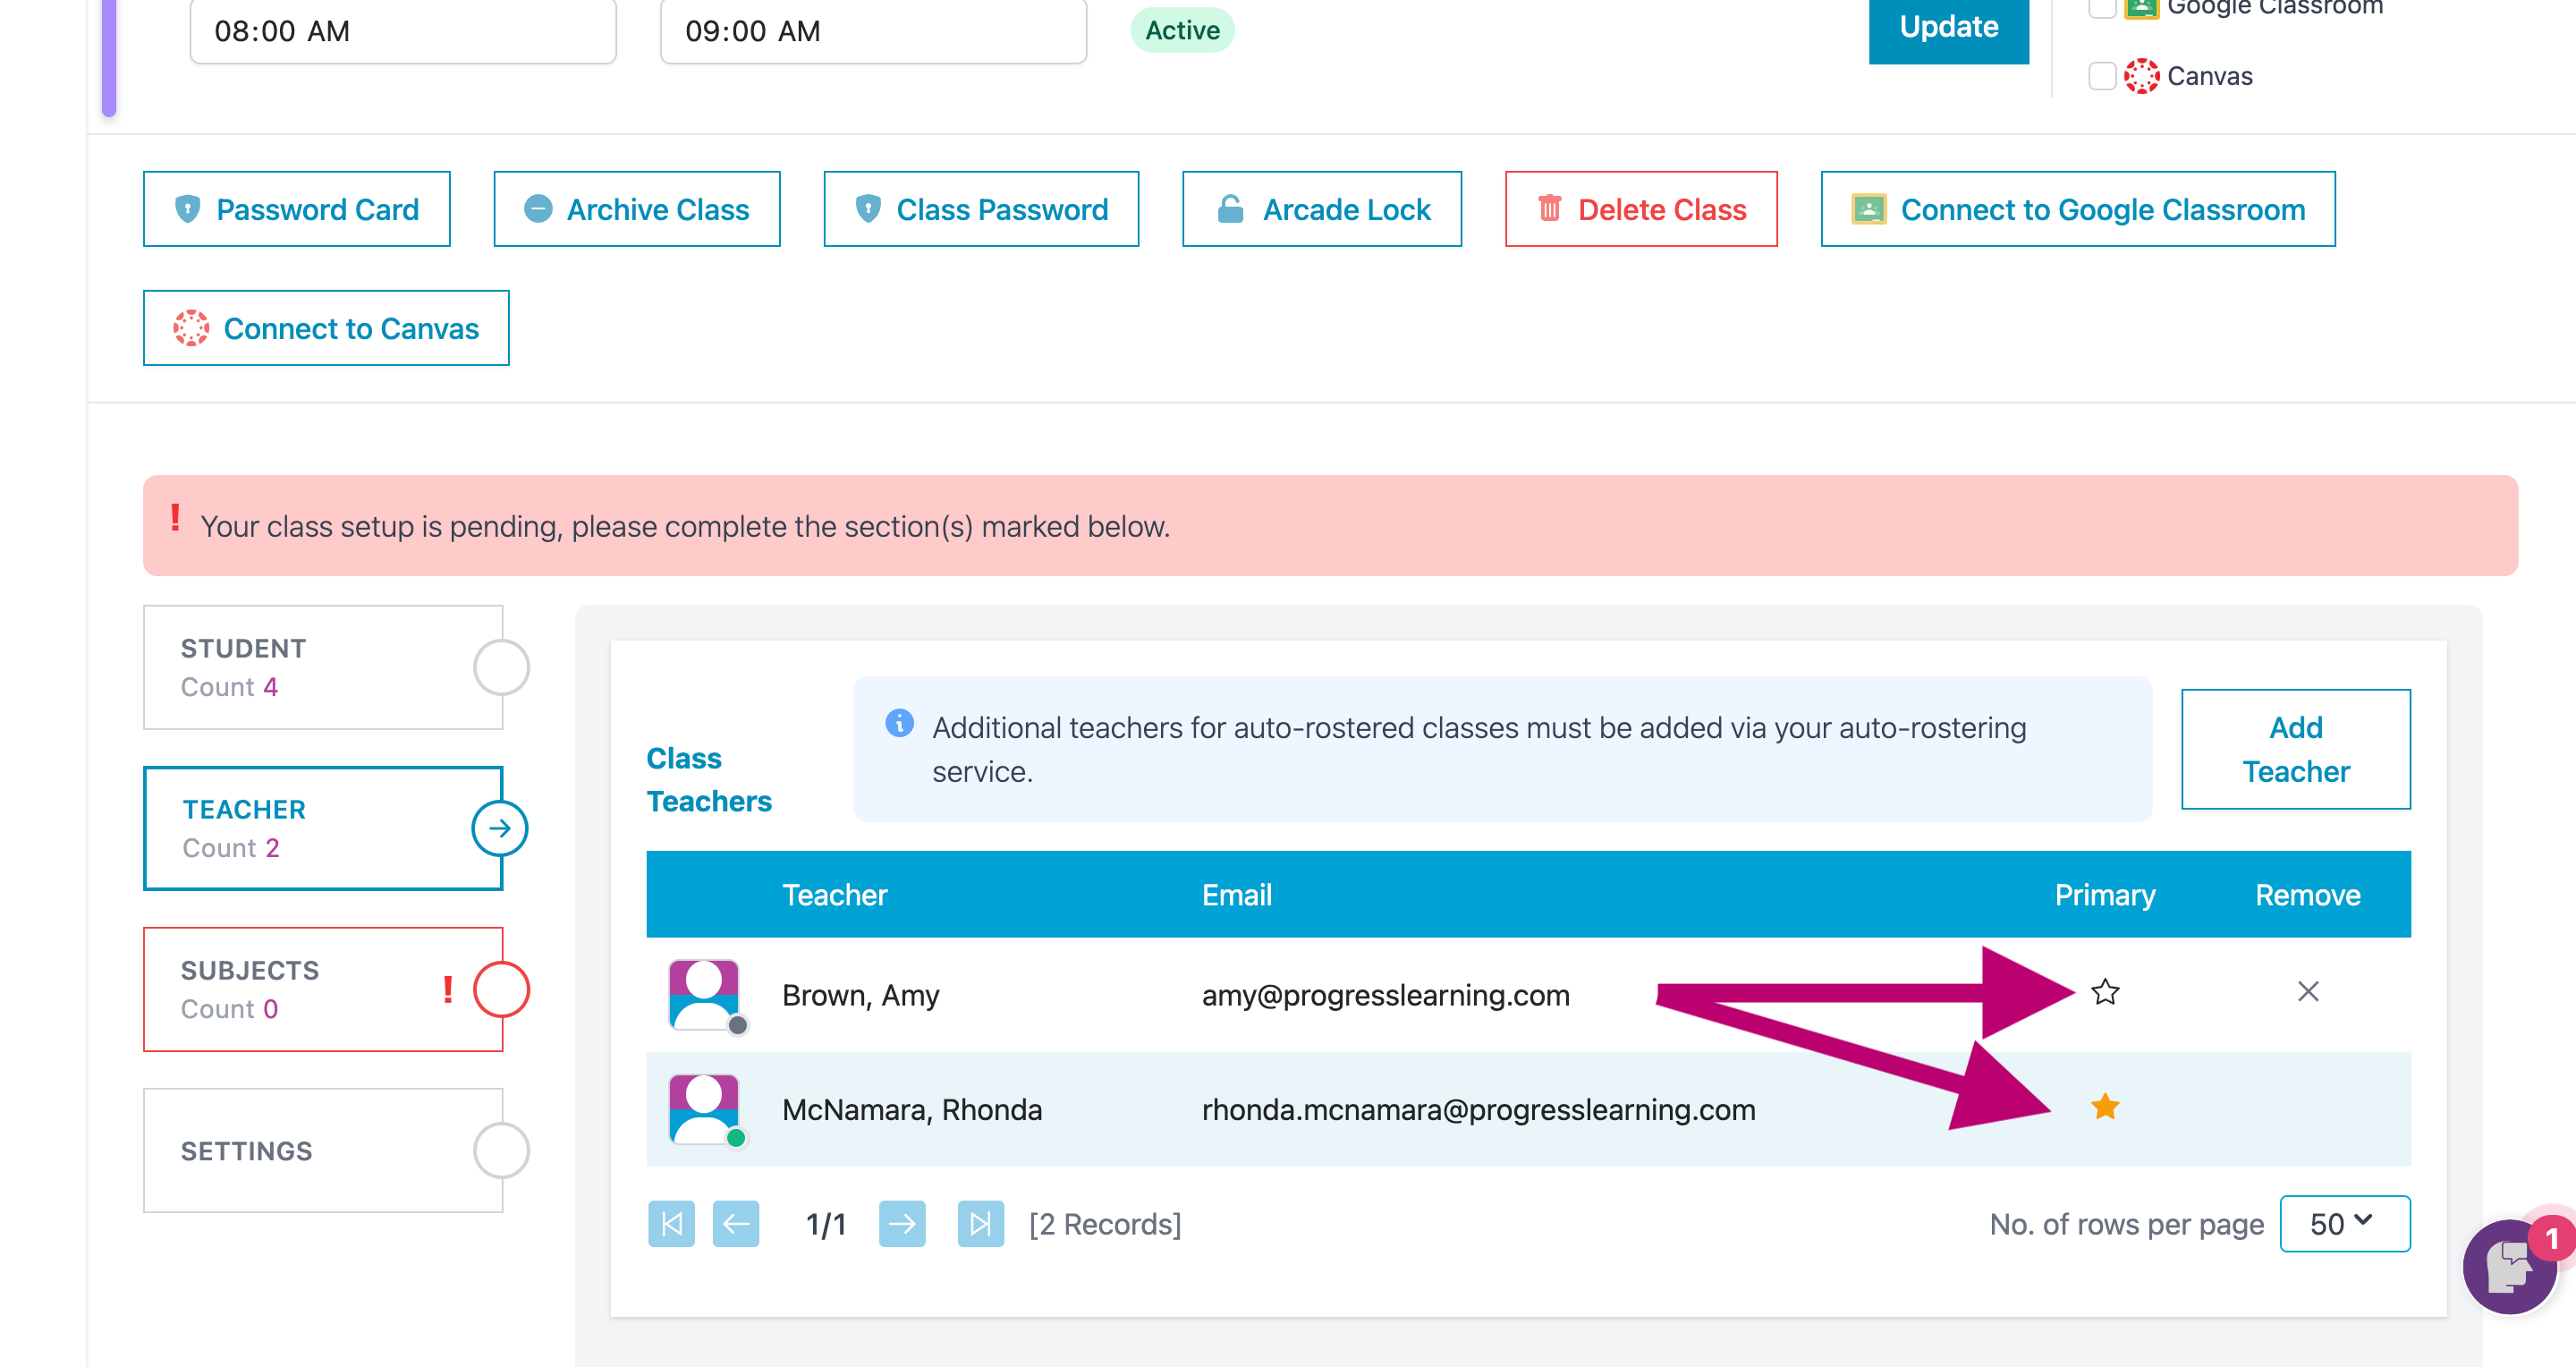This screenshot has height=1367, width=2576.
Task: Mark Amy Brown as primary teacher star
Action: (2105, 992)
